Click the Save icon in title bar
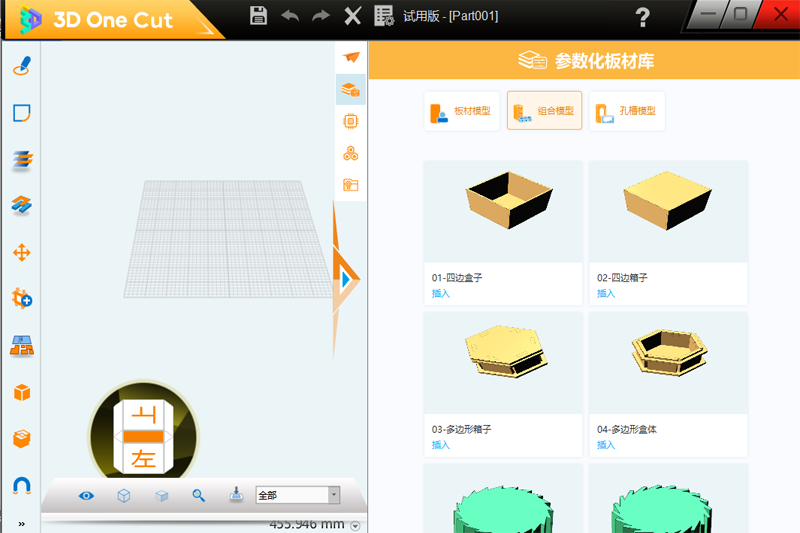 [x=259, y=16]
